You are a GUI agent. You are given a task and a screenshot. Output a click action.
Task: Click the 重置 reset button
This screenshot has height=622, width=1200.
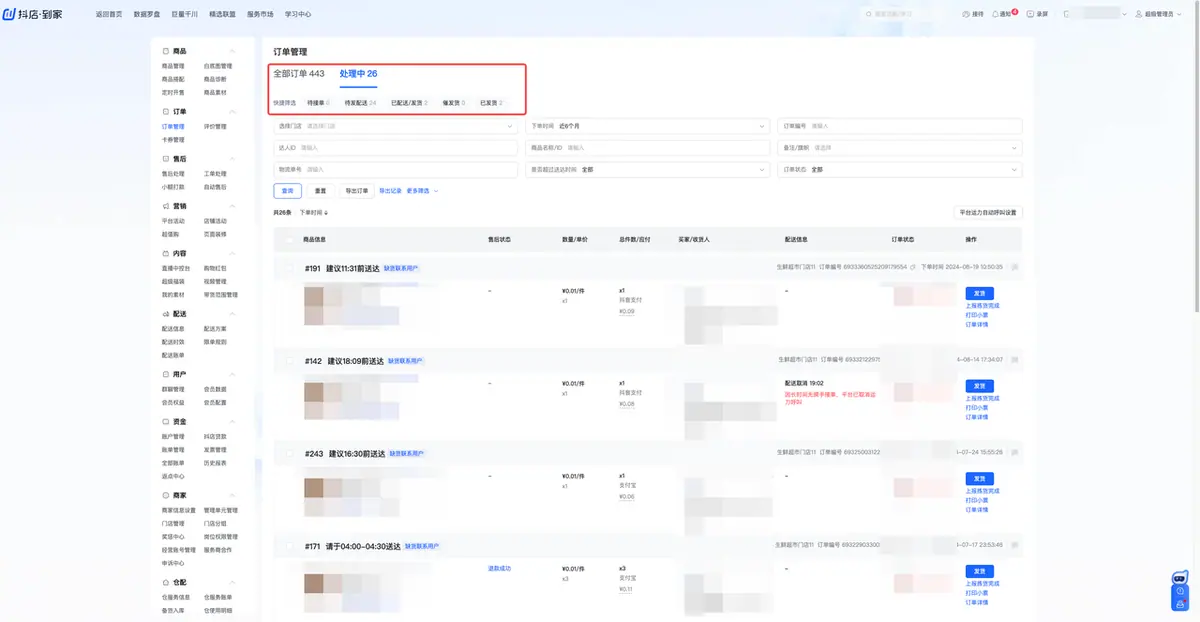coord(321,190)
